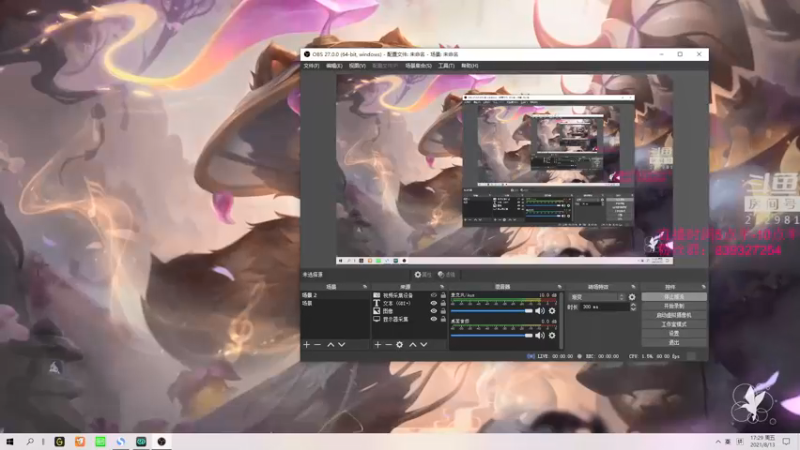The image size is (800, 450).
Task: Pop out the Audio Mixer dock panel
Action: pos(559,287)
